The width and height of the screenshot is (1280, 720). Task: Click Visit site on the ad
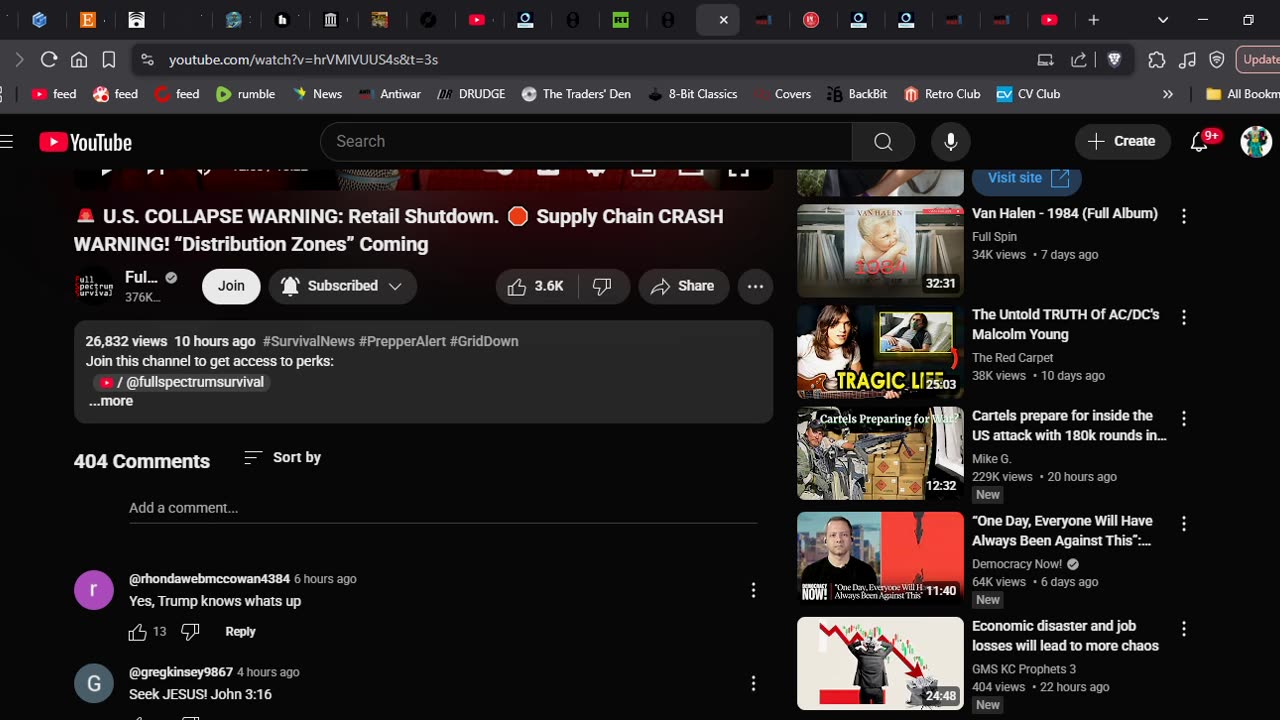tap(1027, 178)
